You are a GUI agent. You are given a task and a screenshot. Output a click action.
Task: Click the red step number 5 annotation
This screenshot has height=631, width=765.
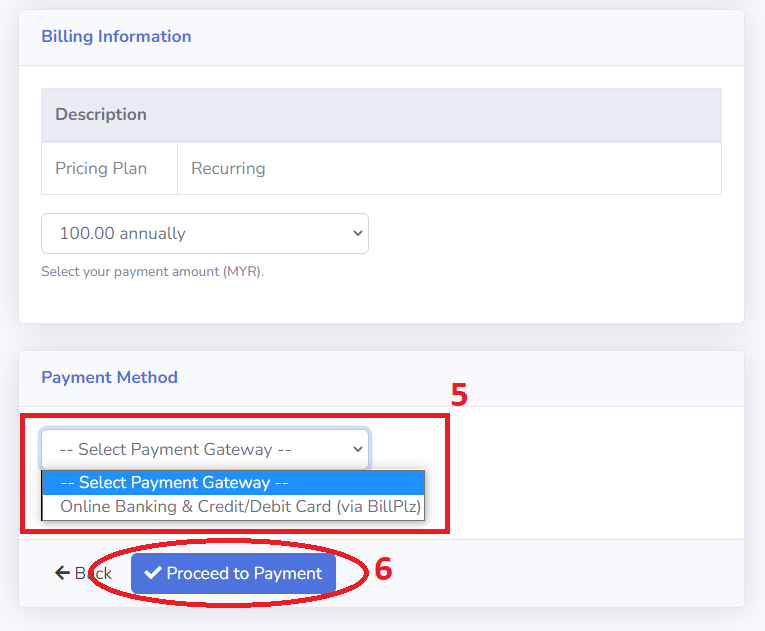point(459,394)
